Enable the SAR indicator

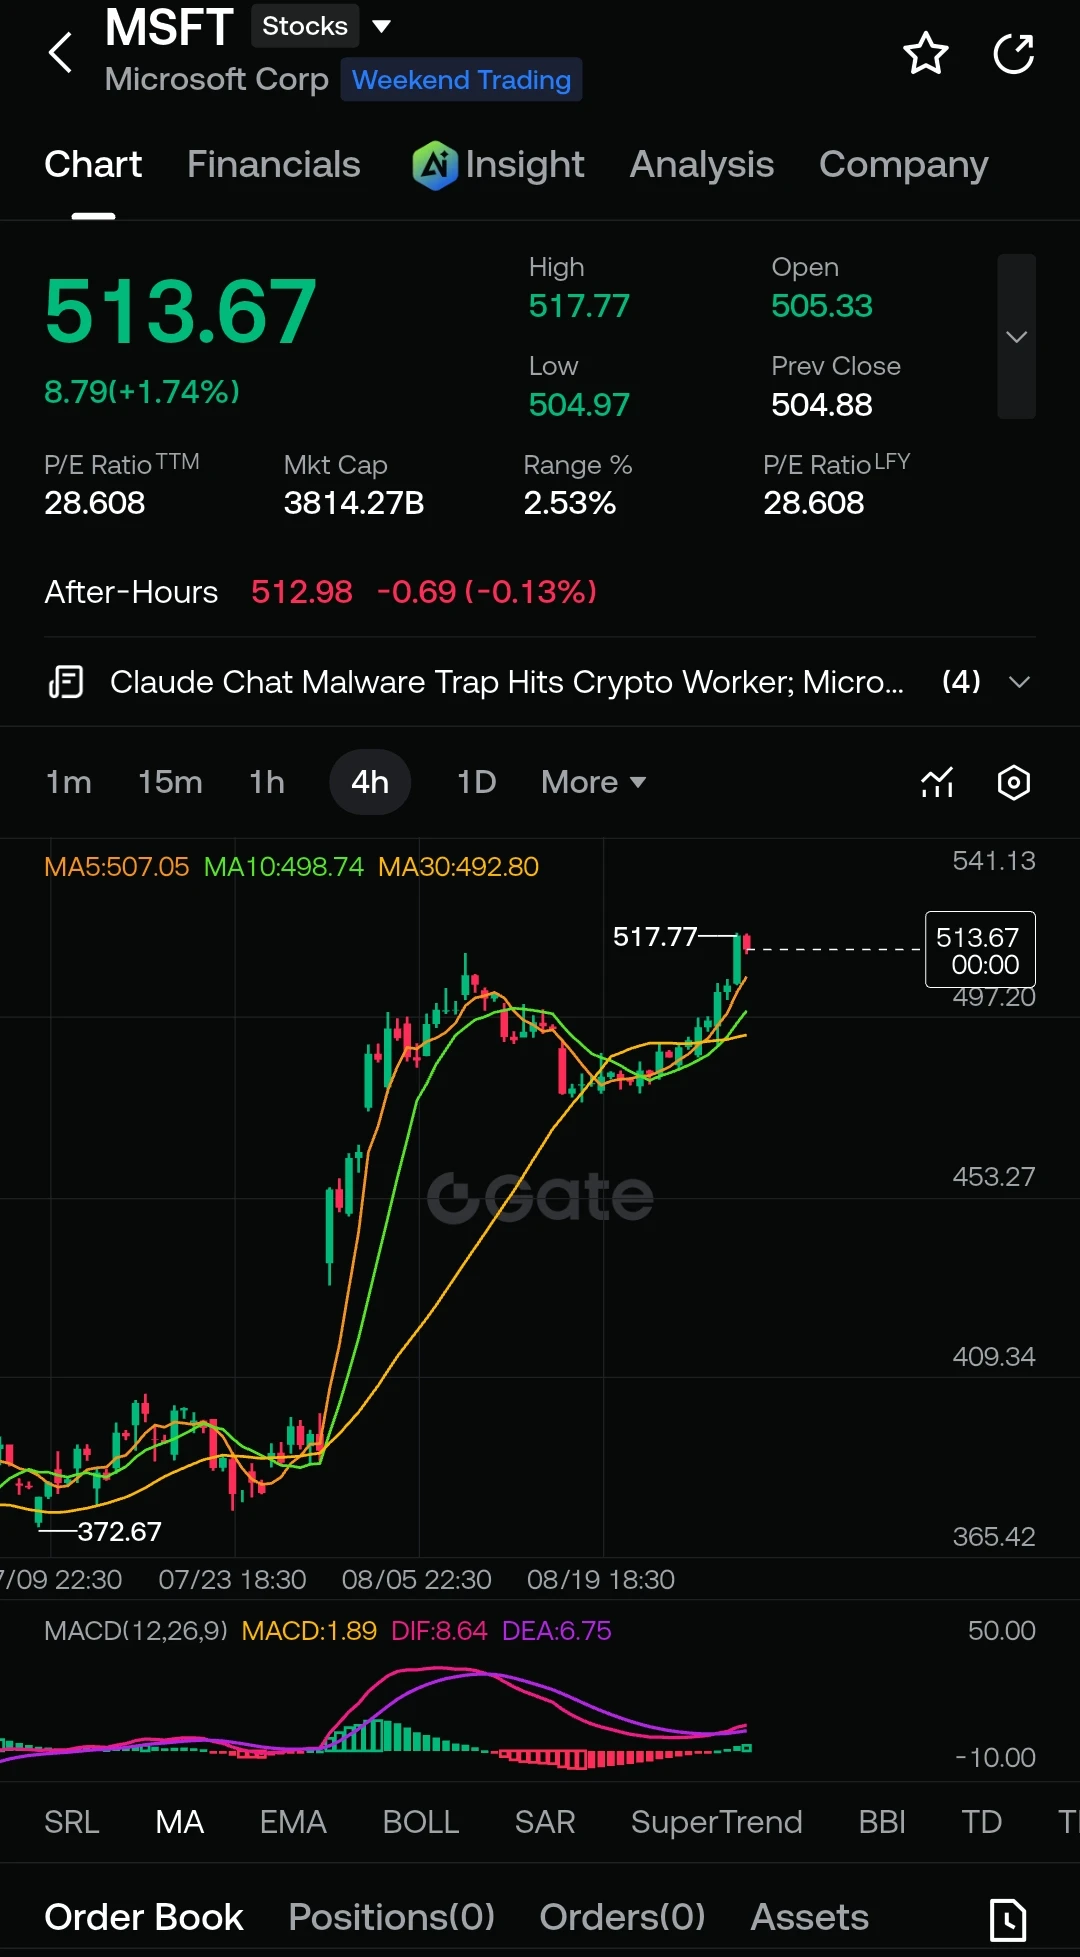544,1822
